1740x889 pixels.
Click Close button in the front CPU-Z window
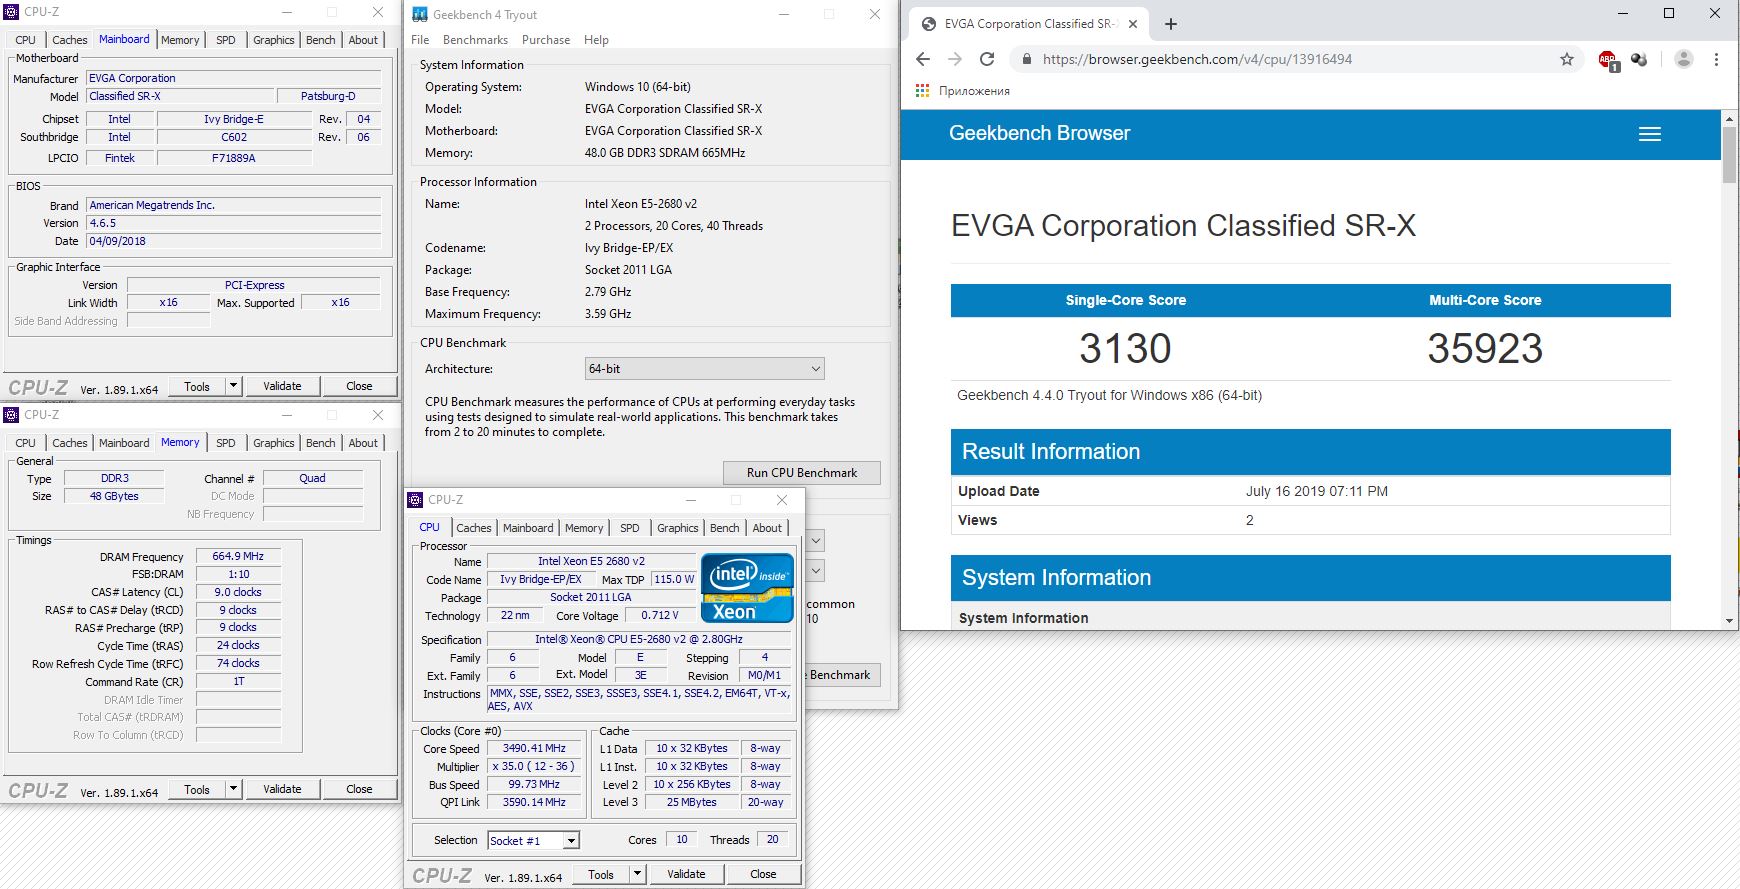point(763,874)
